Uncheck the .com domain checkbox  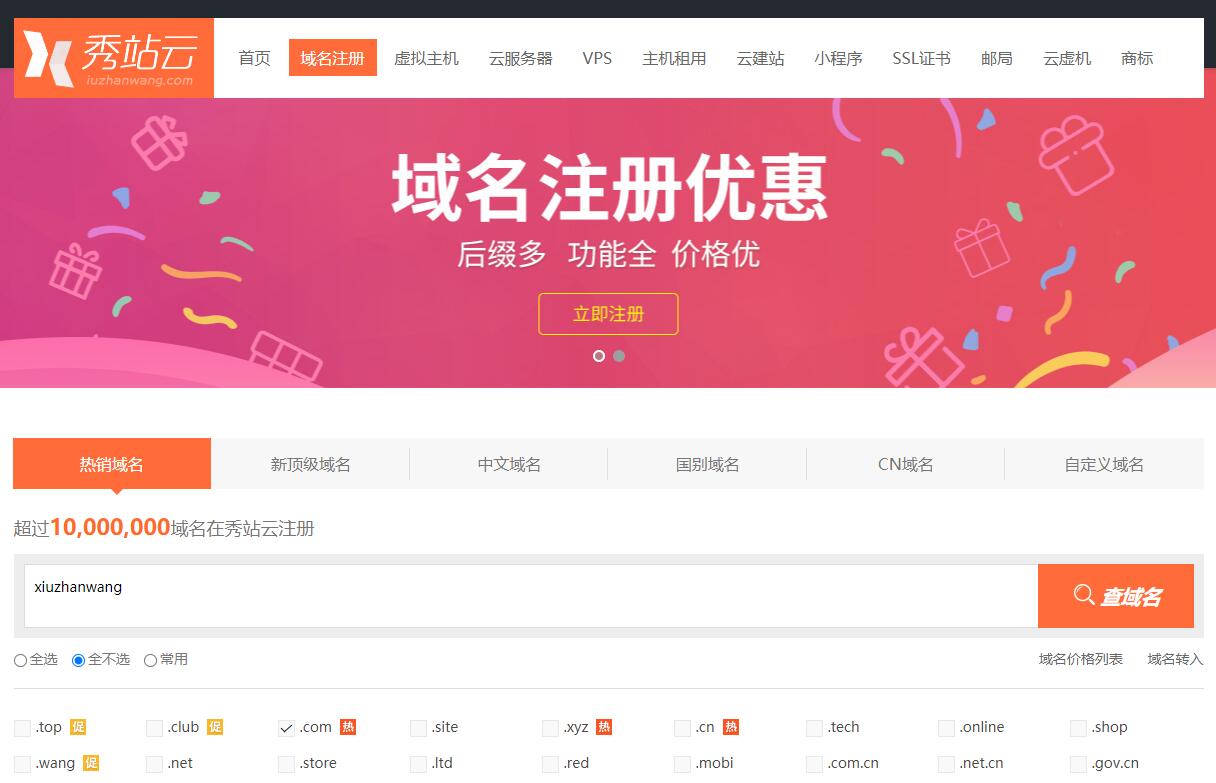[x=287, y=728]
